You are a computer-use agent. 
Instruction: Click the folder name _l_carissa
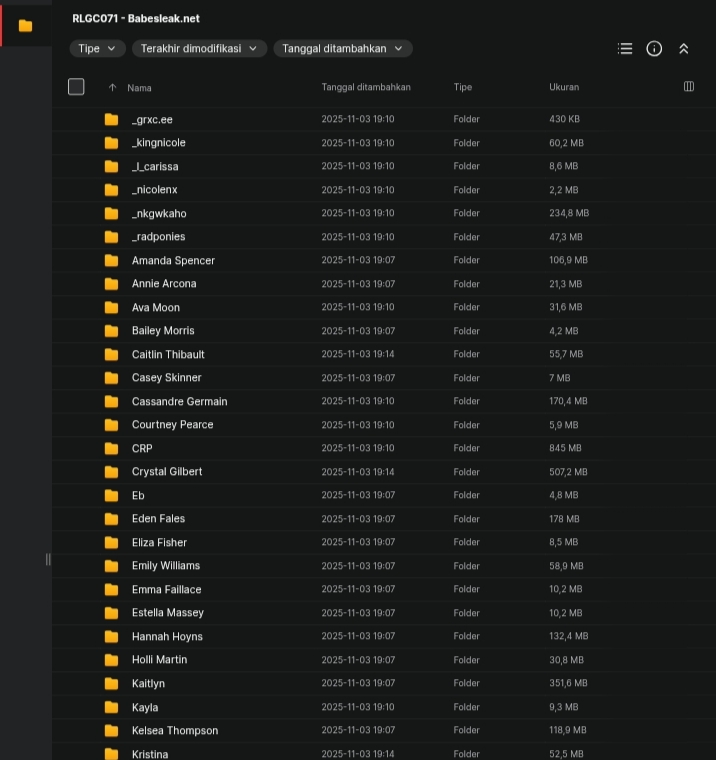(x=155, y=166)
